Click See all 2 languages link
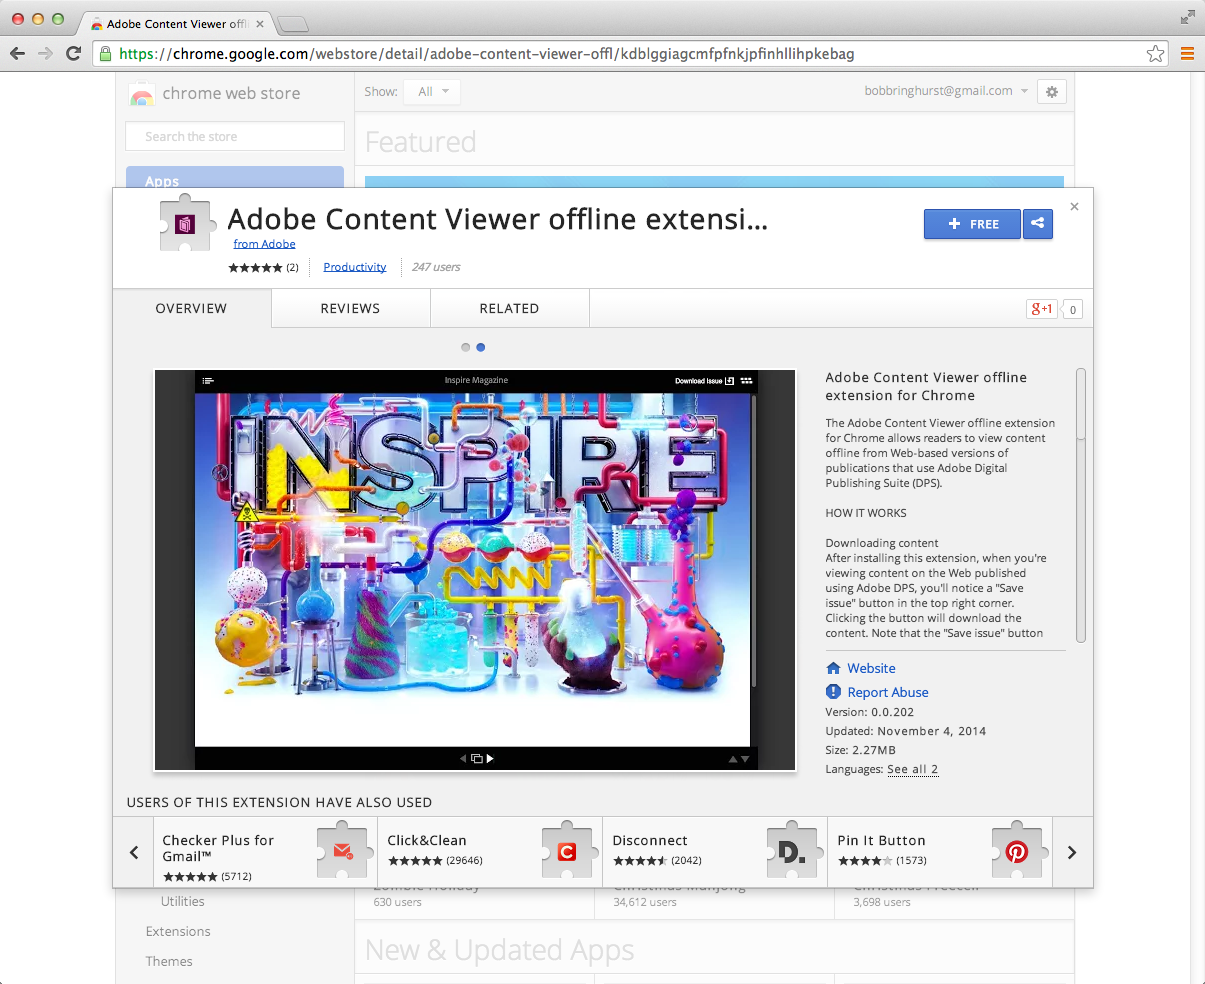The image size is (1205, 984). click(x=912, y=769)
